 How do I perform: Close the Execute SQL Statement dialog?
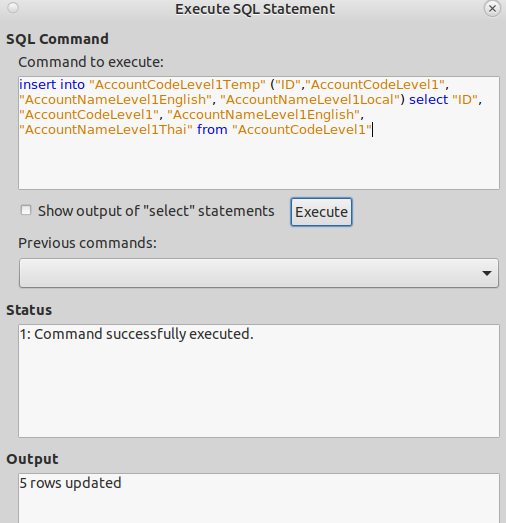(492, 9)
